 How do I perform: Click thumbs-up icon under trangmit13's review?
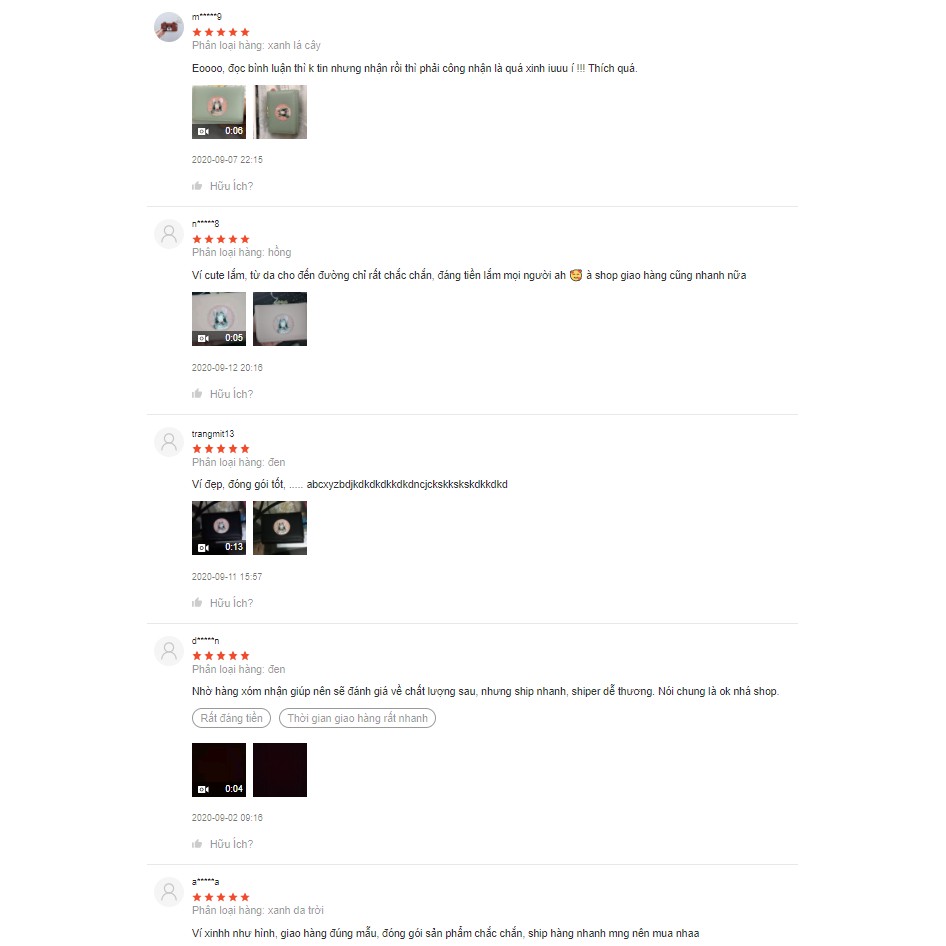tap(197, 603)
